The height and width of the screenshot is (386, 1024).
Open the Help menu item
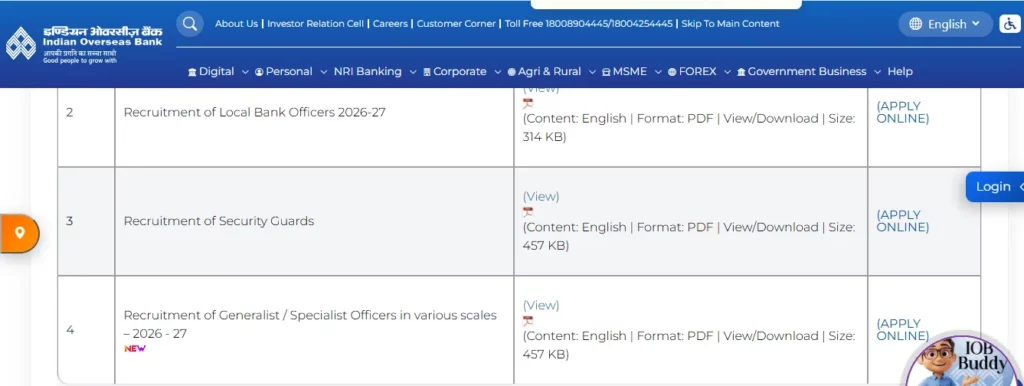click(x=900, y=71)
